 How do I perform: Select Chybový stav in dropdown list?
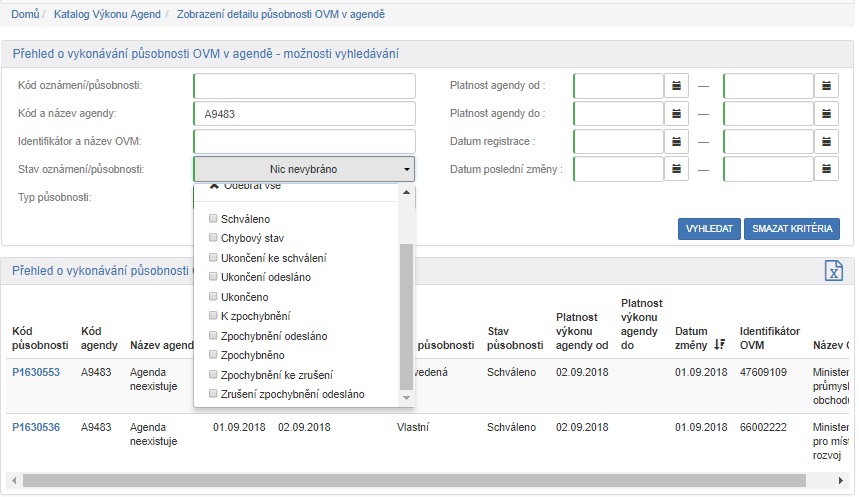pos(212,238)
